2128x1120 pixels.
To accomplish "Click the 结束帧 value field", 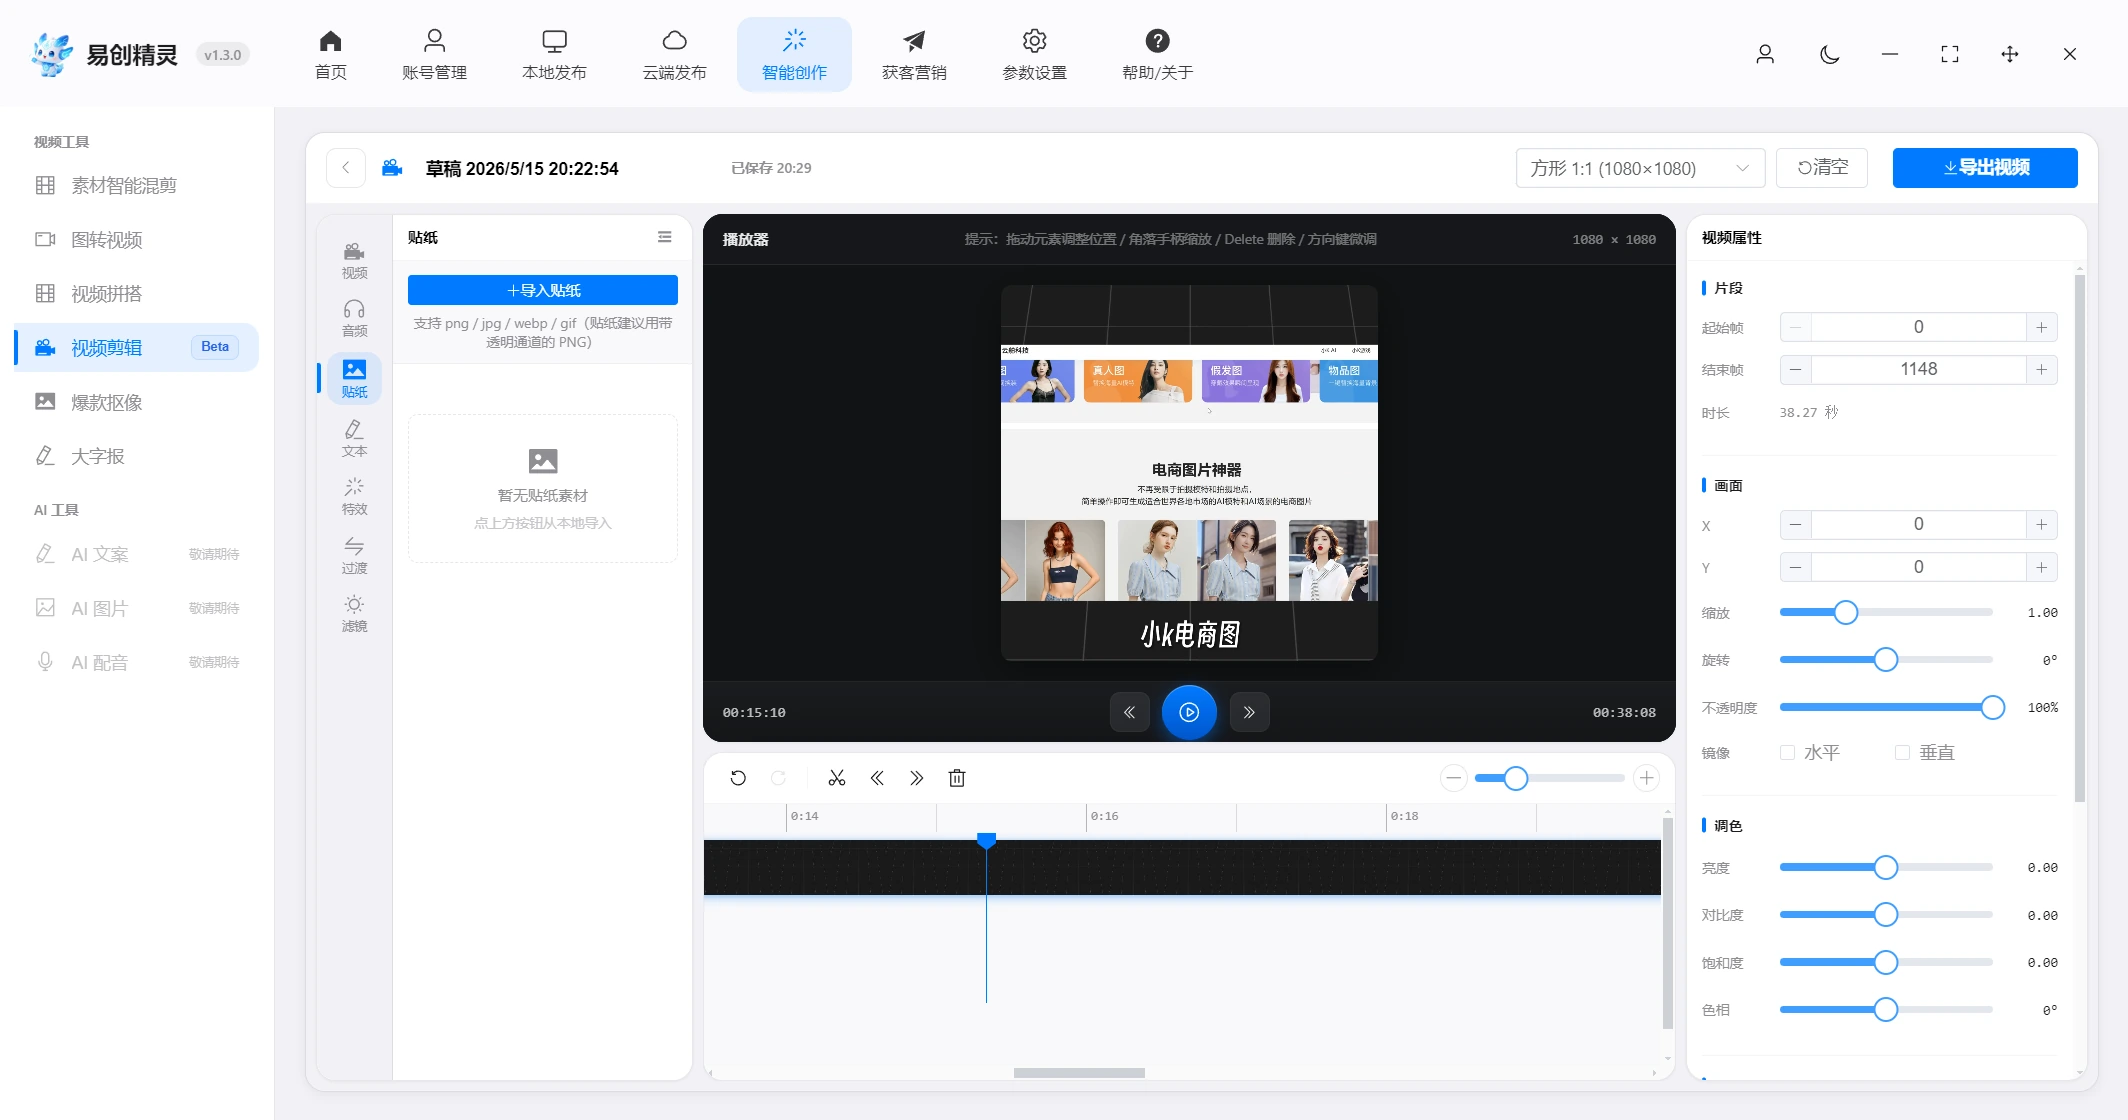I will (1918, 369).
